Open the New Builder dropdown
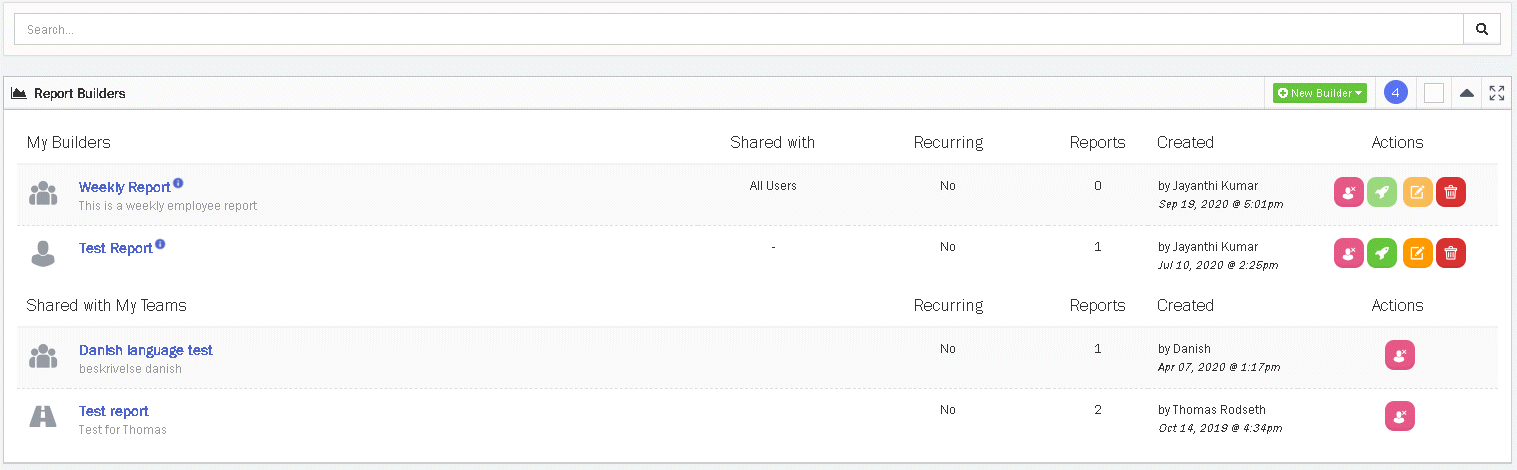This screenshot has width=1517, height=470. (1320, 93)
